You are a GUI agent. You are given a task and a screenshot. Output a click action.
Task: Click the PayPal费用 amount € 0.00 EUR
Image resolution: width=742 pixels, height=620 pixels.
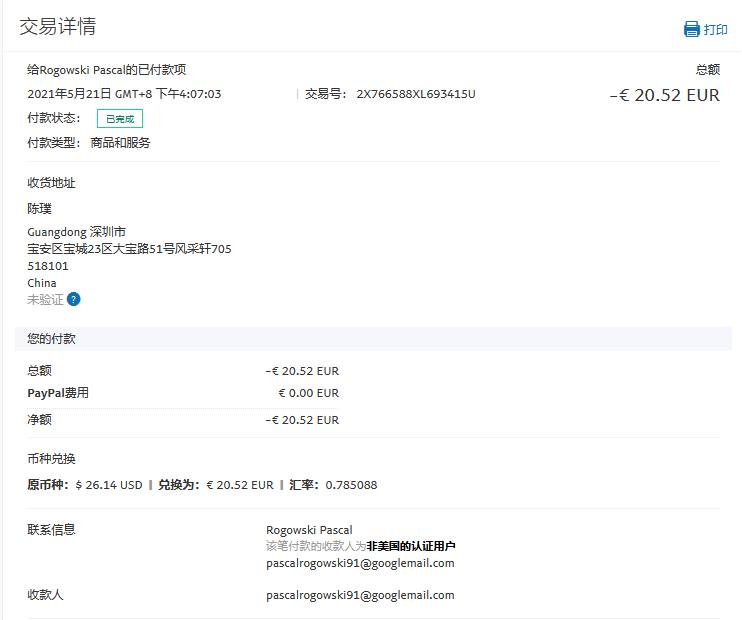308,393
